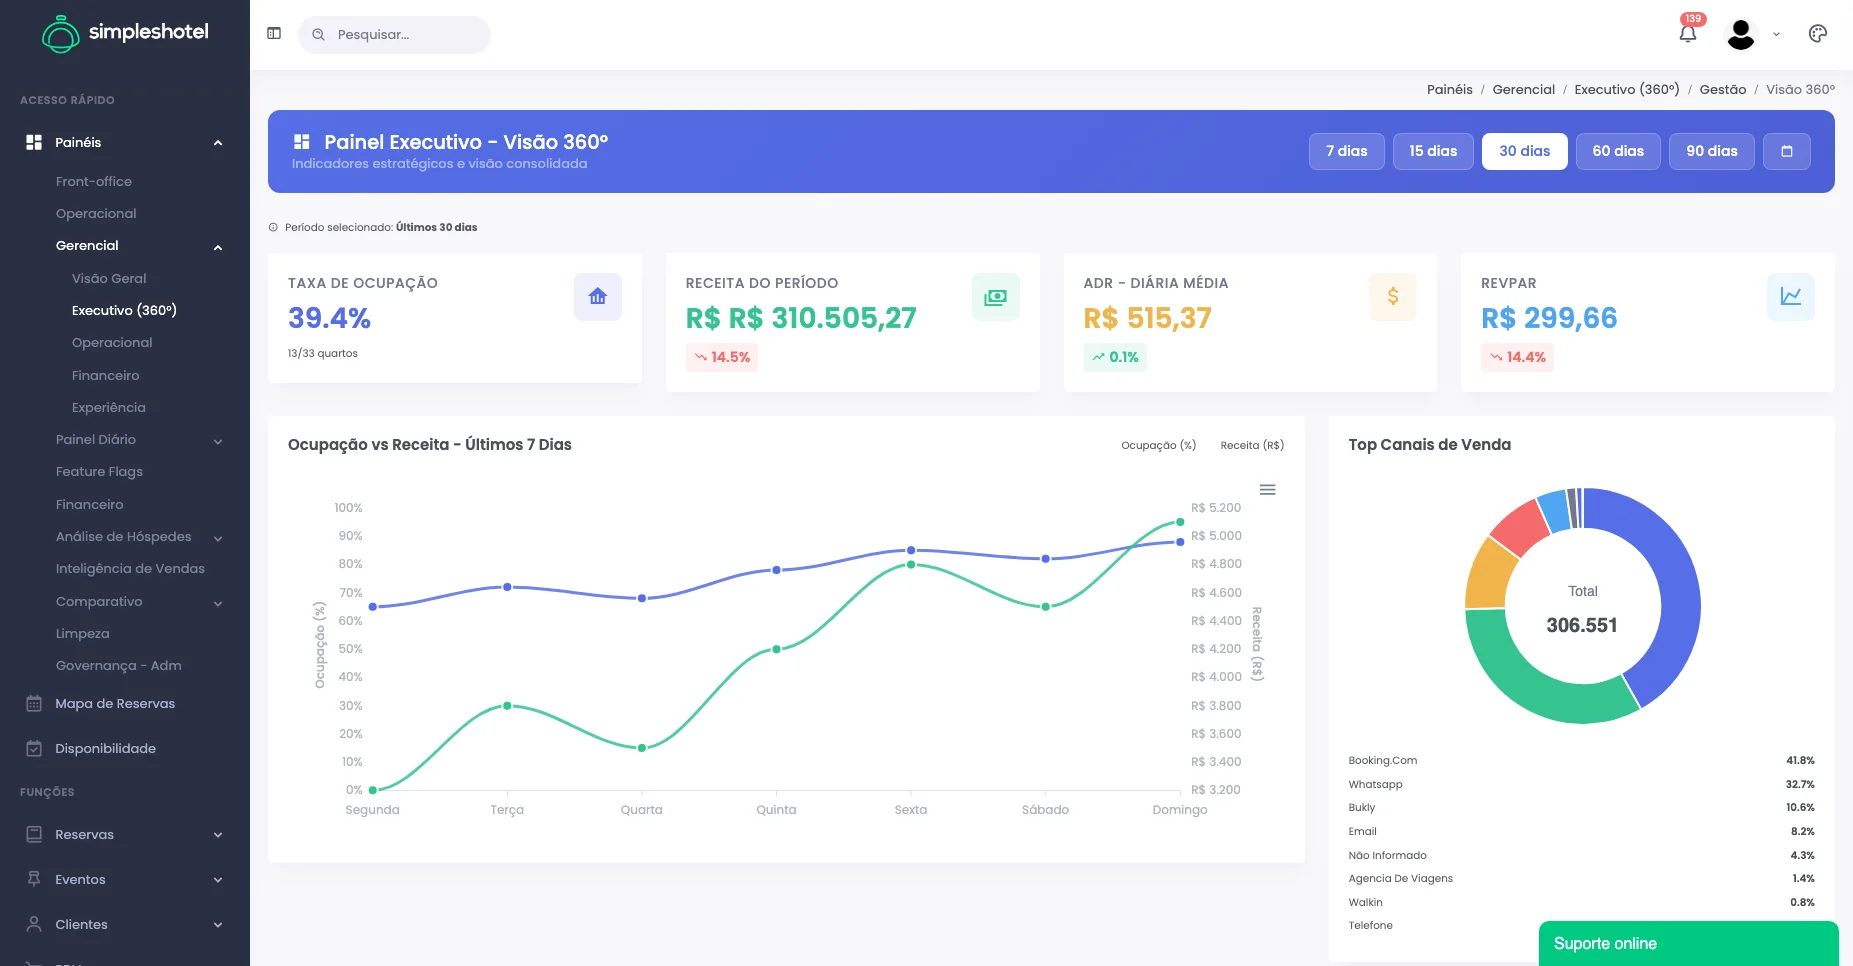The height and width of the screenshot is (966, 1853).
Task: Click the Painéis grid icon
Action: (x=34, y=142)
